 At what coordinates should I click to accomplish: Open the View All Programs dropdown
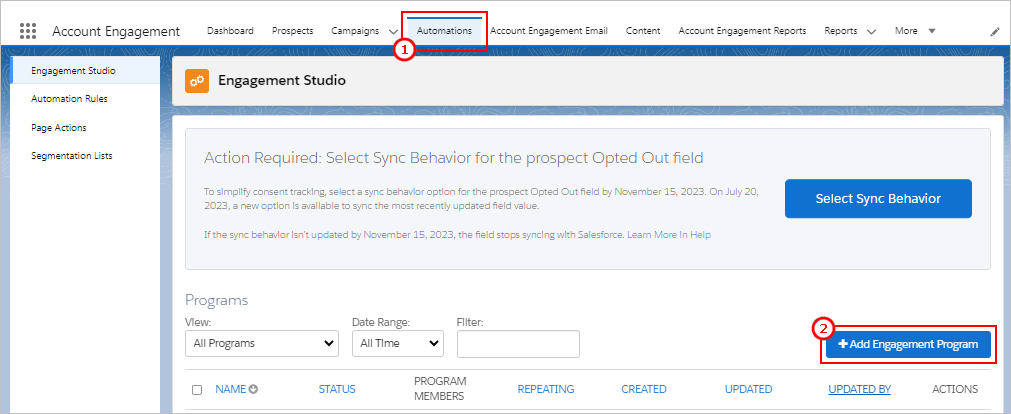click(x=262, y=344)
